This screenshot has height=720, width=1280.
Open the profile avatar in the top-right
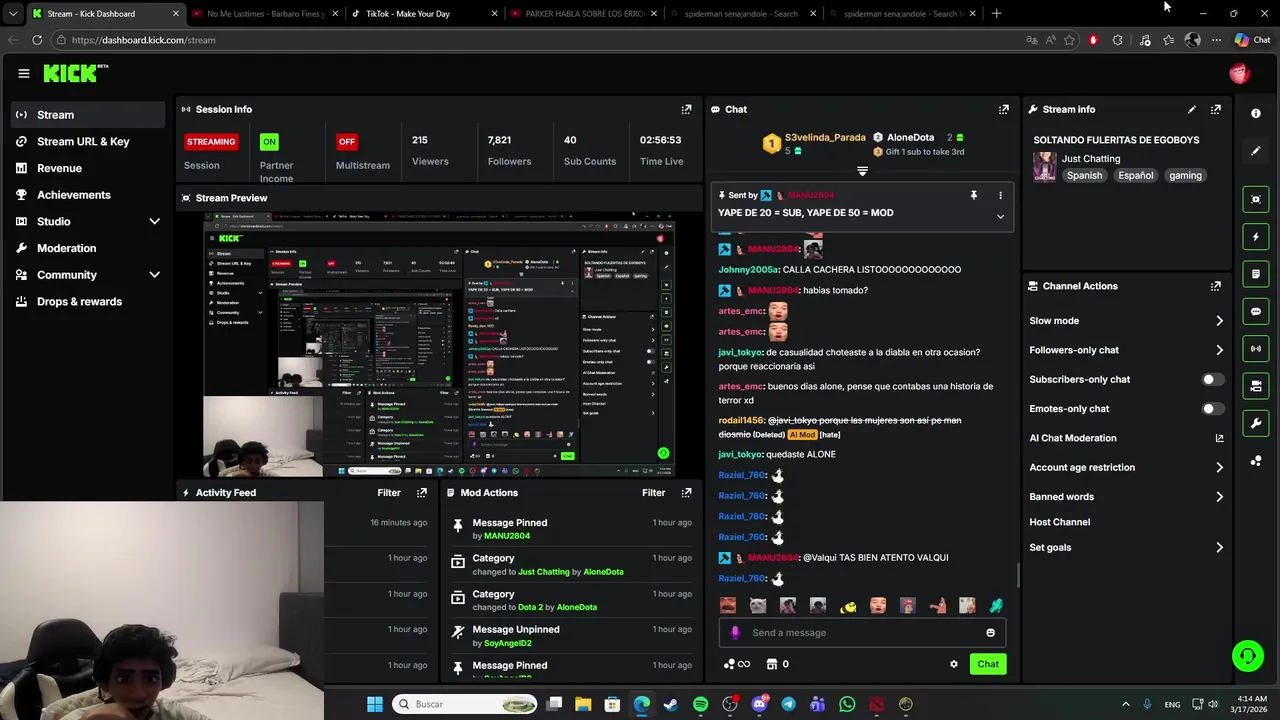coord(1239,73)
